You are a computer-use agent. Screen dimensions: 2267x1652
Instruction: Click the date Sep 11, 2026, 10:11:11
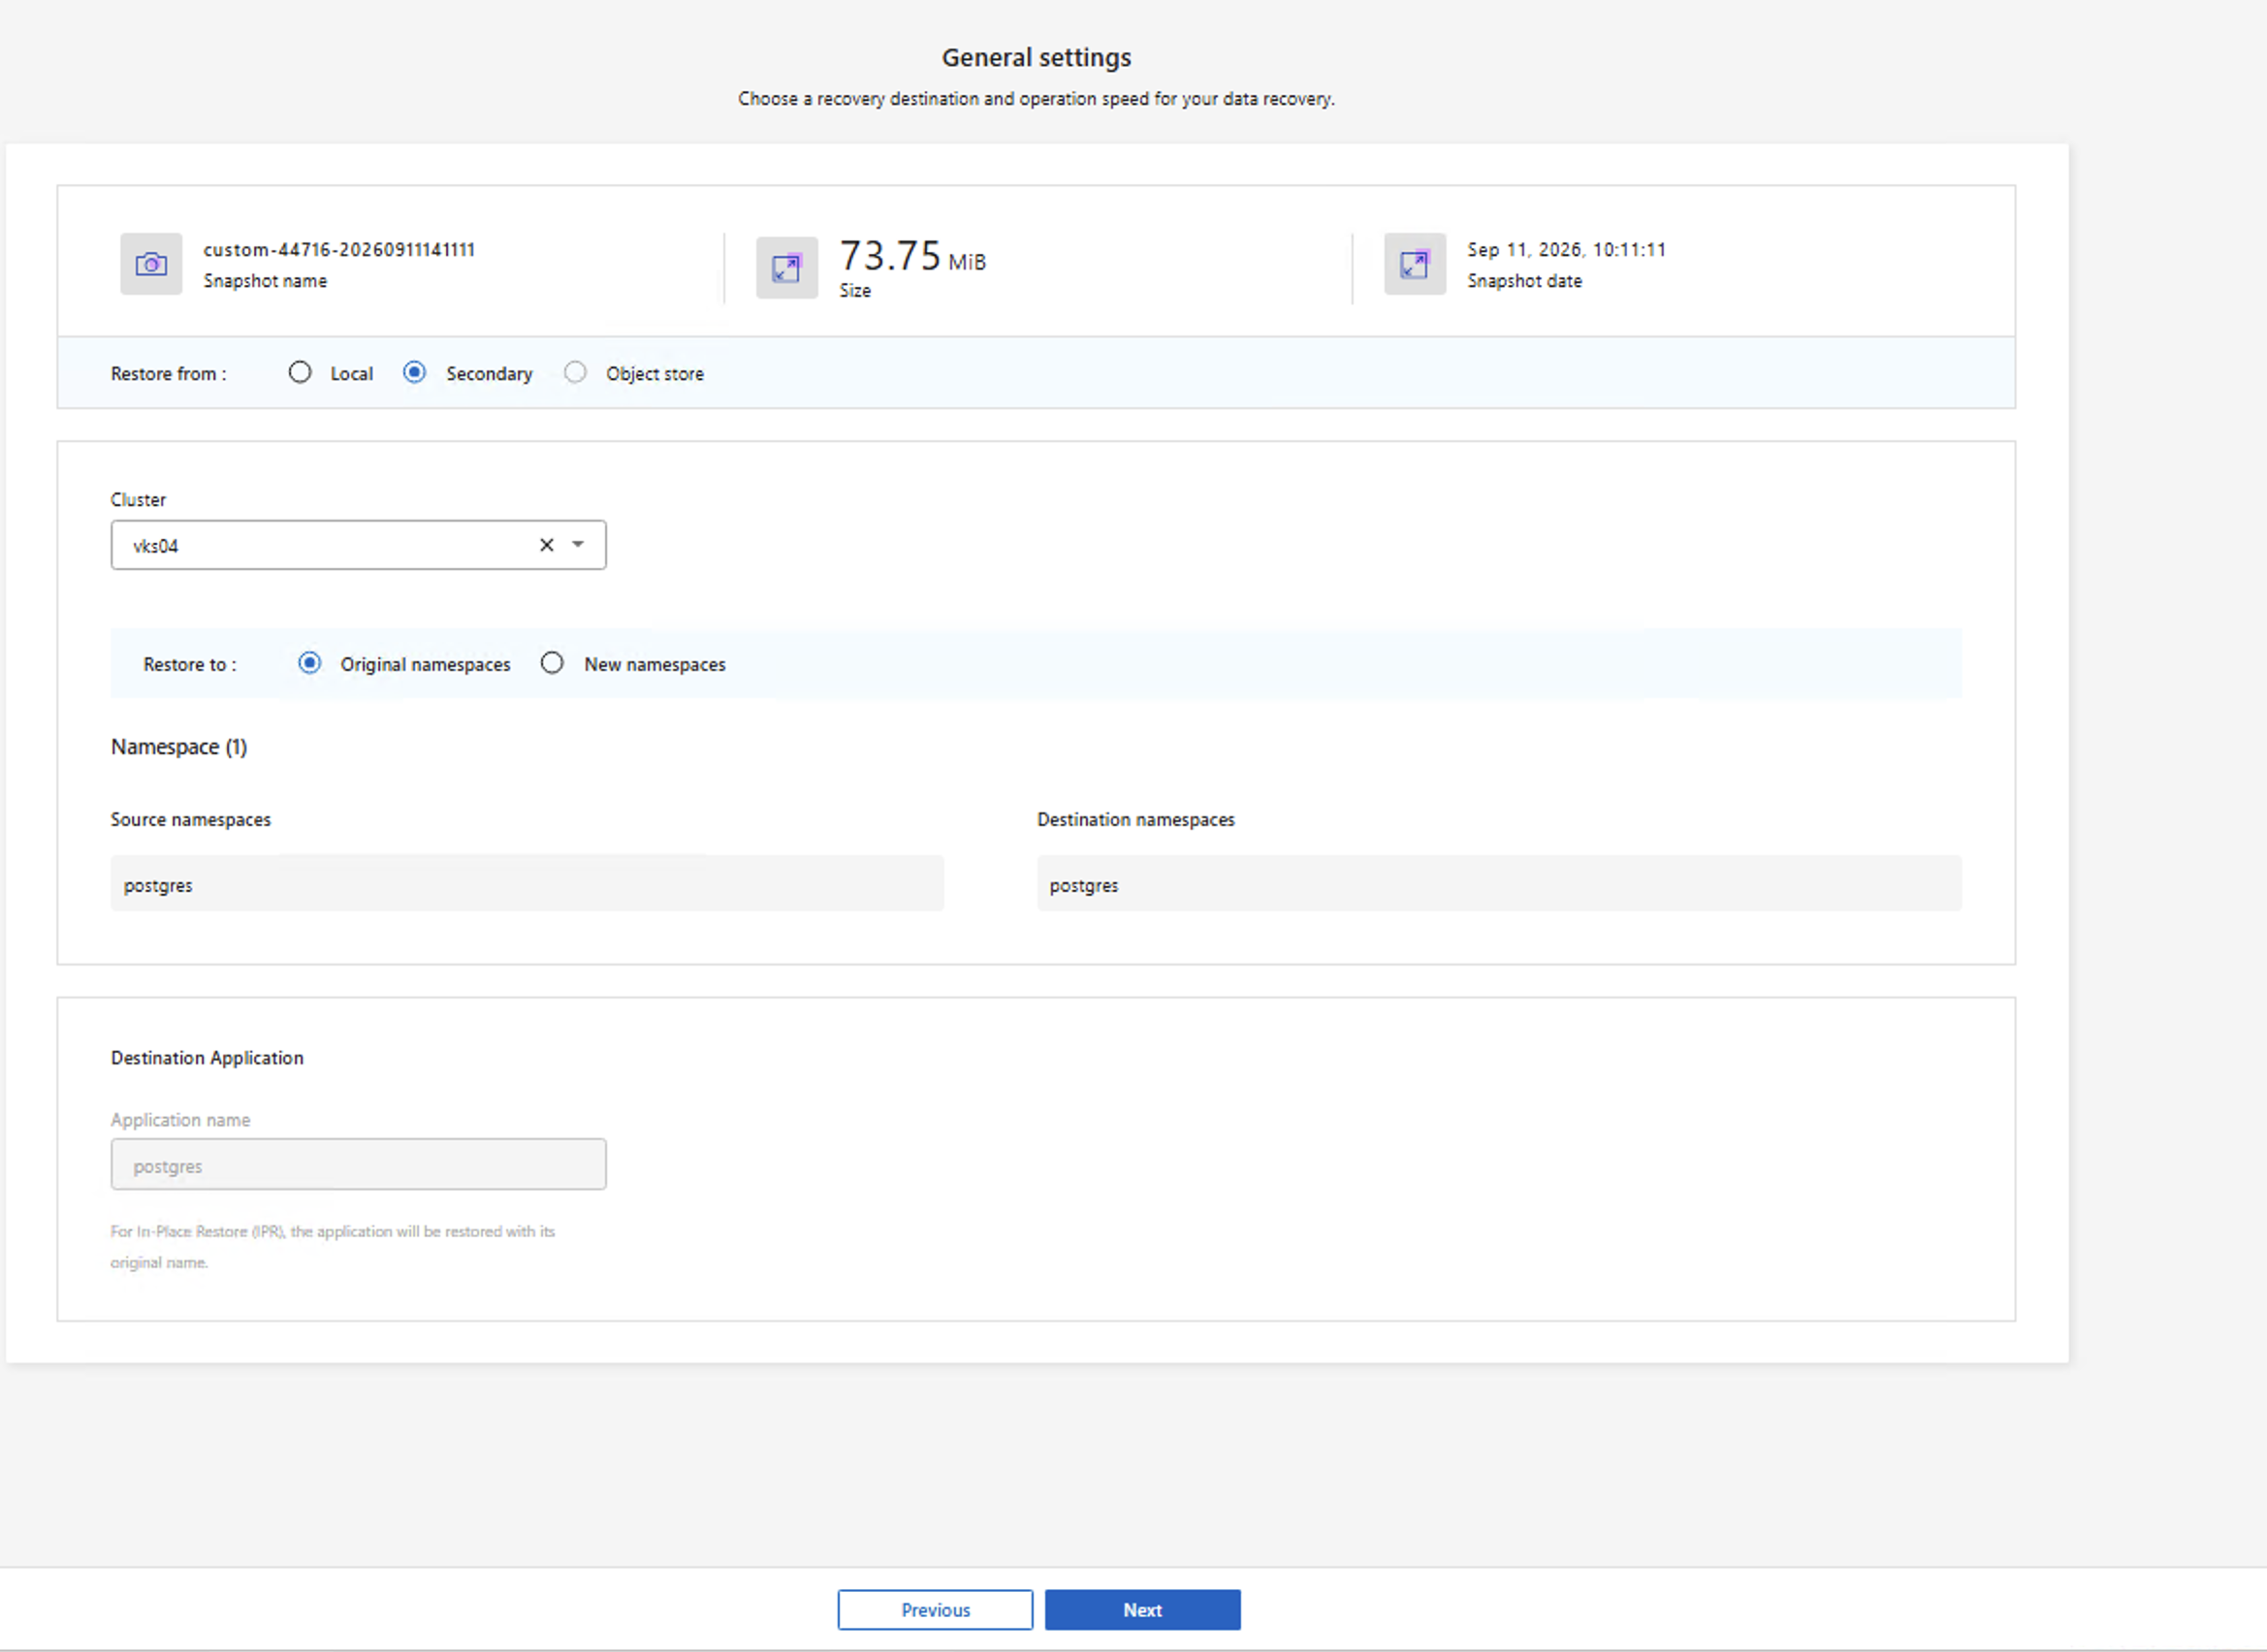1567,250
